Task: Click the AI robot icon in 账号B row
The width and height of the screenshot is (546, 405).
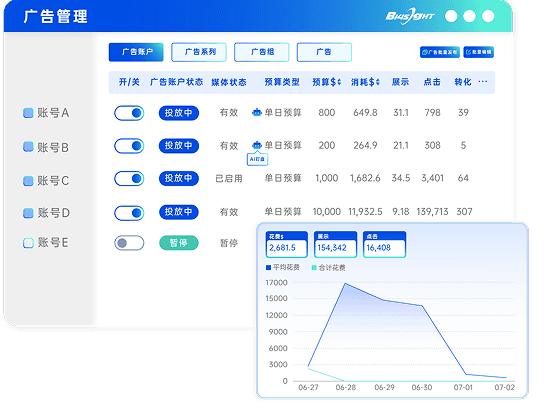Action: point(257,145)
